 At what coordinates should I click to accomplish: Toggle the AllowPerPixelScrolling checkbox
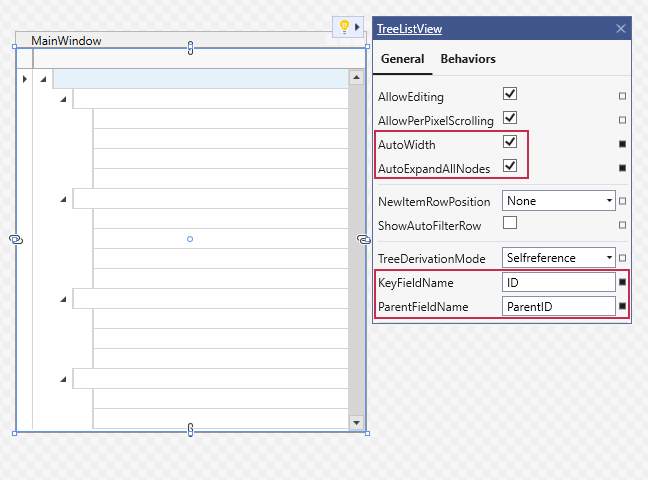(510, 118)
